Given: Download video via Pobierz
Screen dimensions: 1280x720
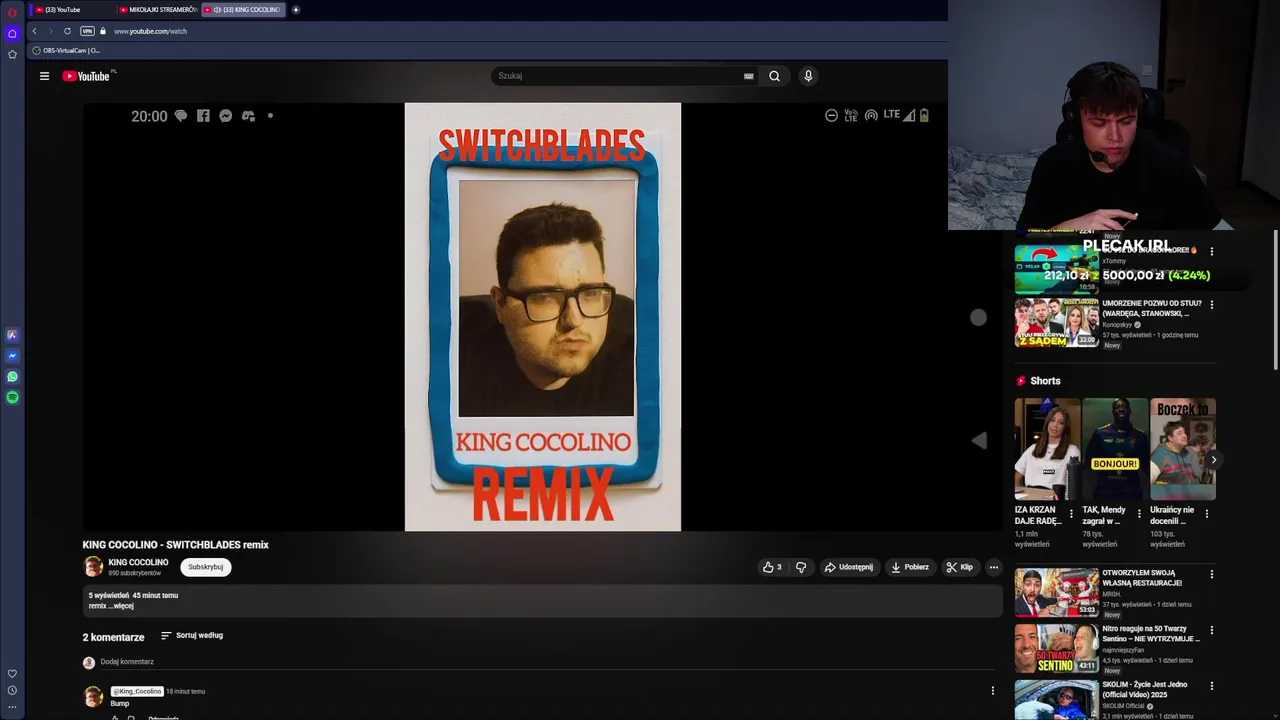Looking at the screenshot, I should 910,567.
